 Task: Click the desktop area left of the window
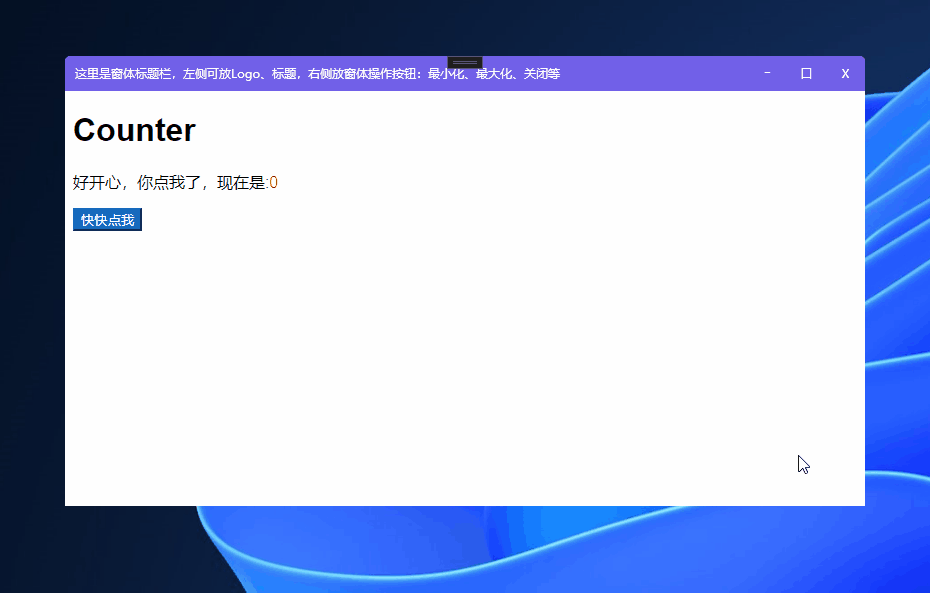coord(30,300)
